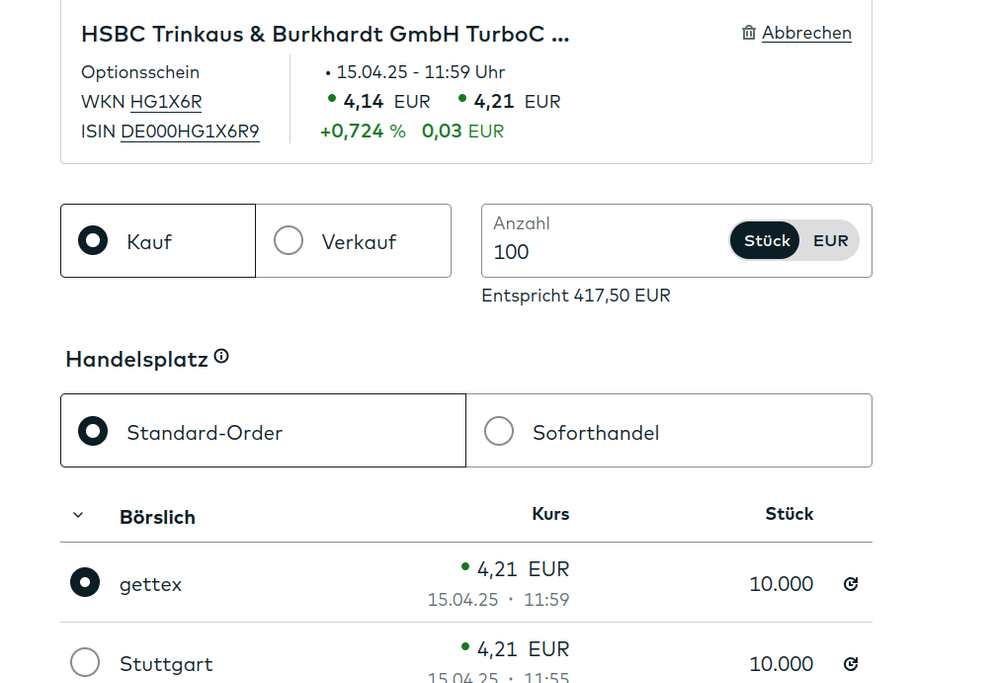Select gettex as trading venue
The image size is (998, 683).
click(x=85, y=583)
